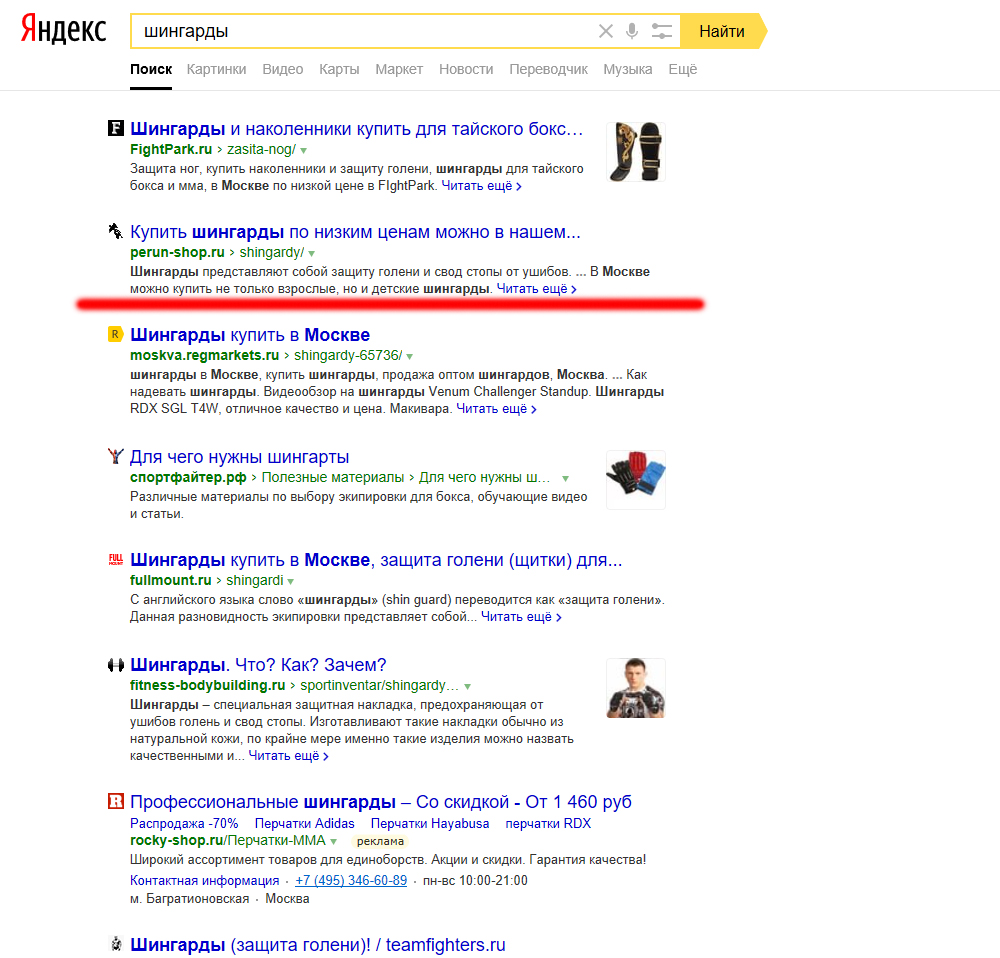Expand dropdown arrow next to rocky-shop.ru URL
1000x958 pixels.
click(334, 841)
